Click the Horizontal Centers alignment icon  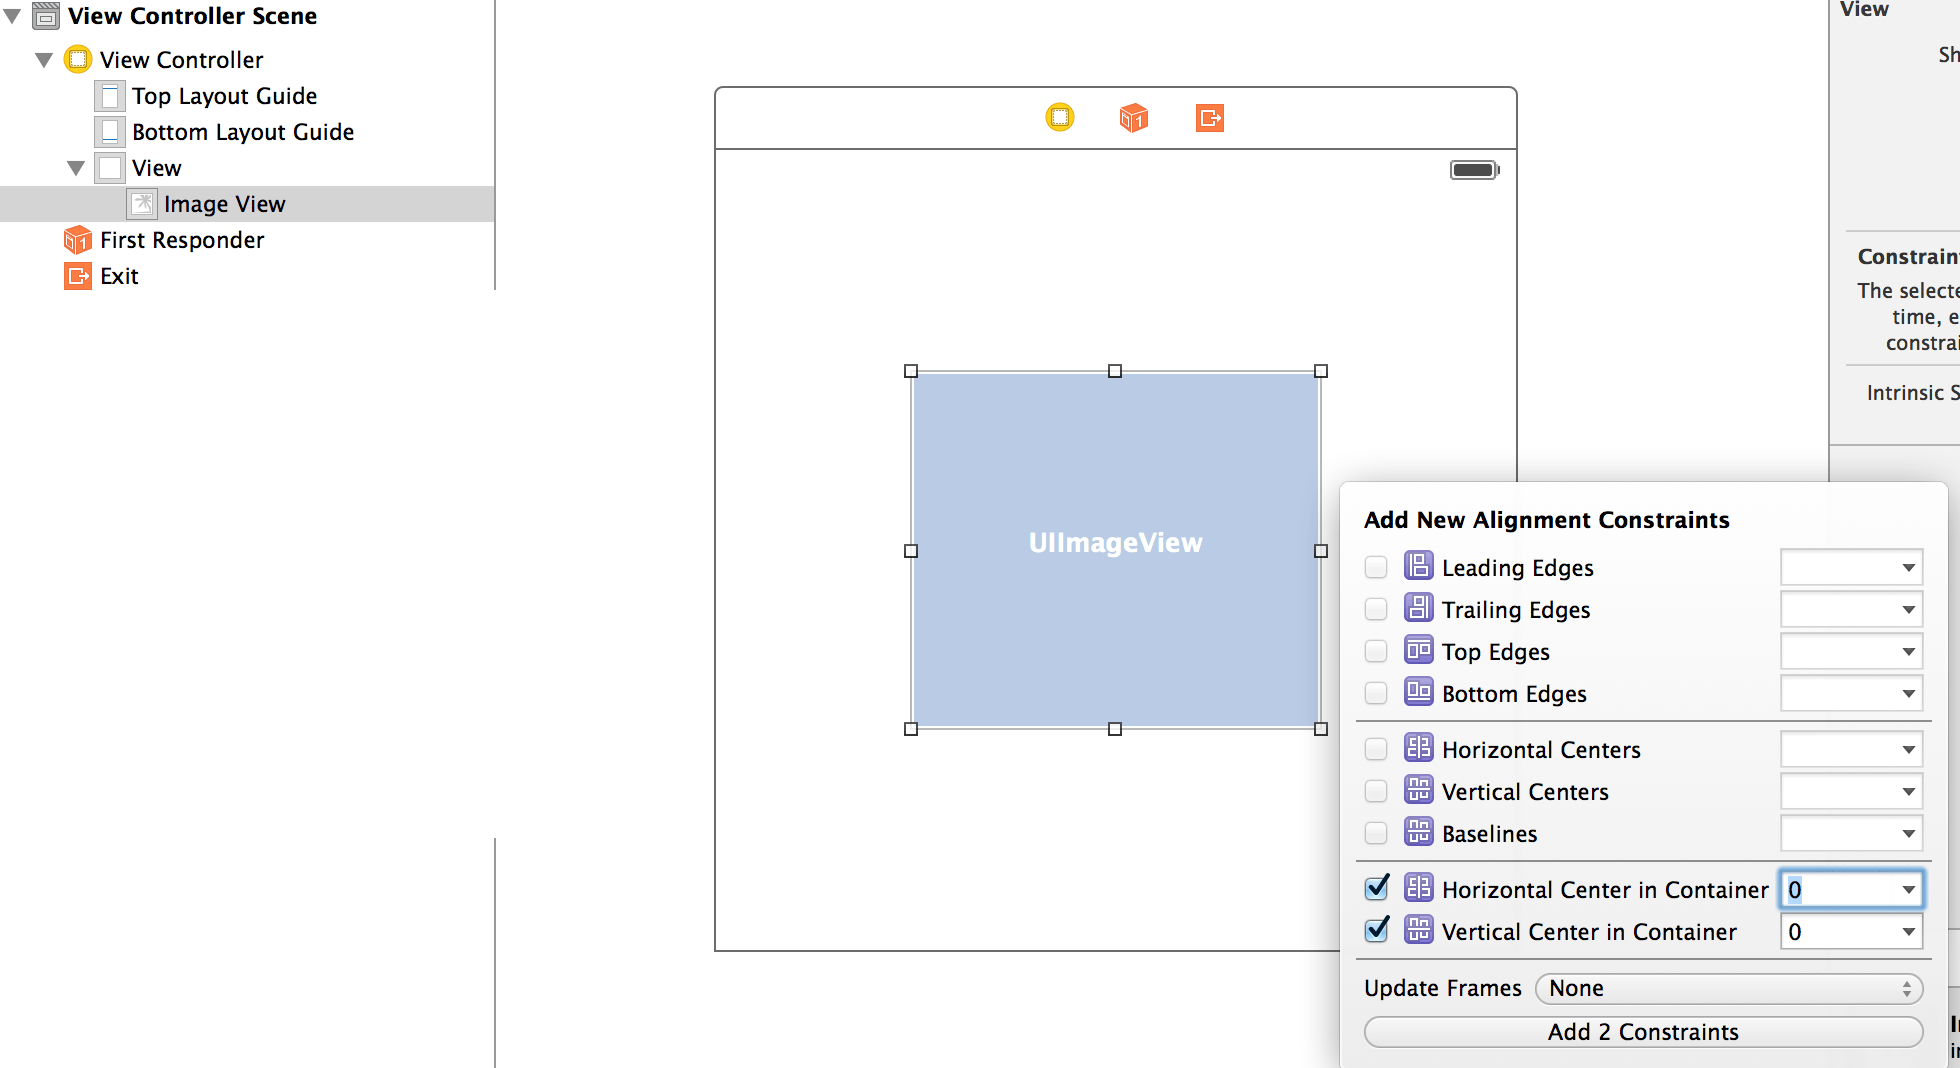pos(1418,748)
